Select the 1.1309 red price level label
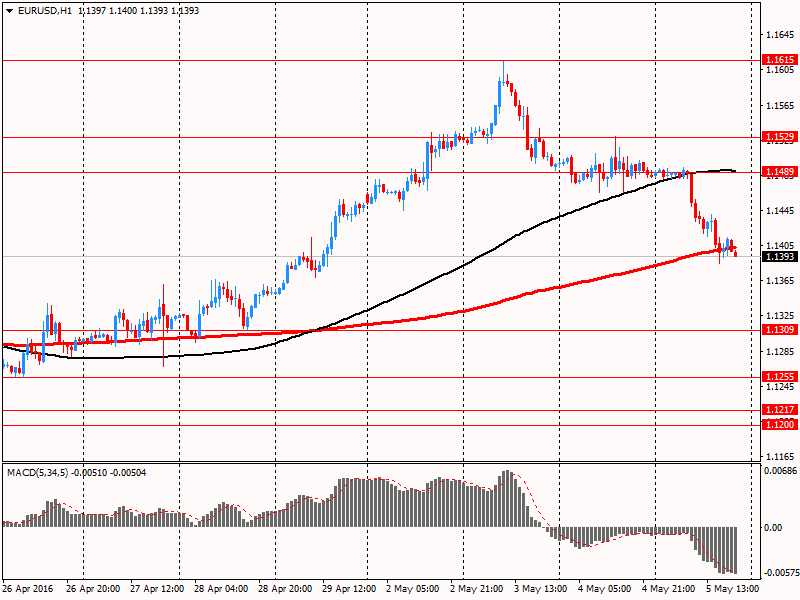Image resolution: width=800 pixels, height=600 pixels. click(780, 330)
